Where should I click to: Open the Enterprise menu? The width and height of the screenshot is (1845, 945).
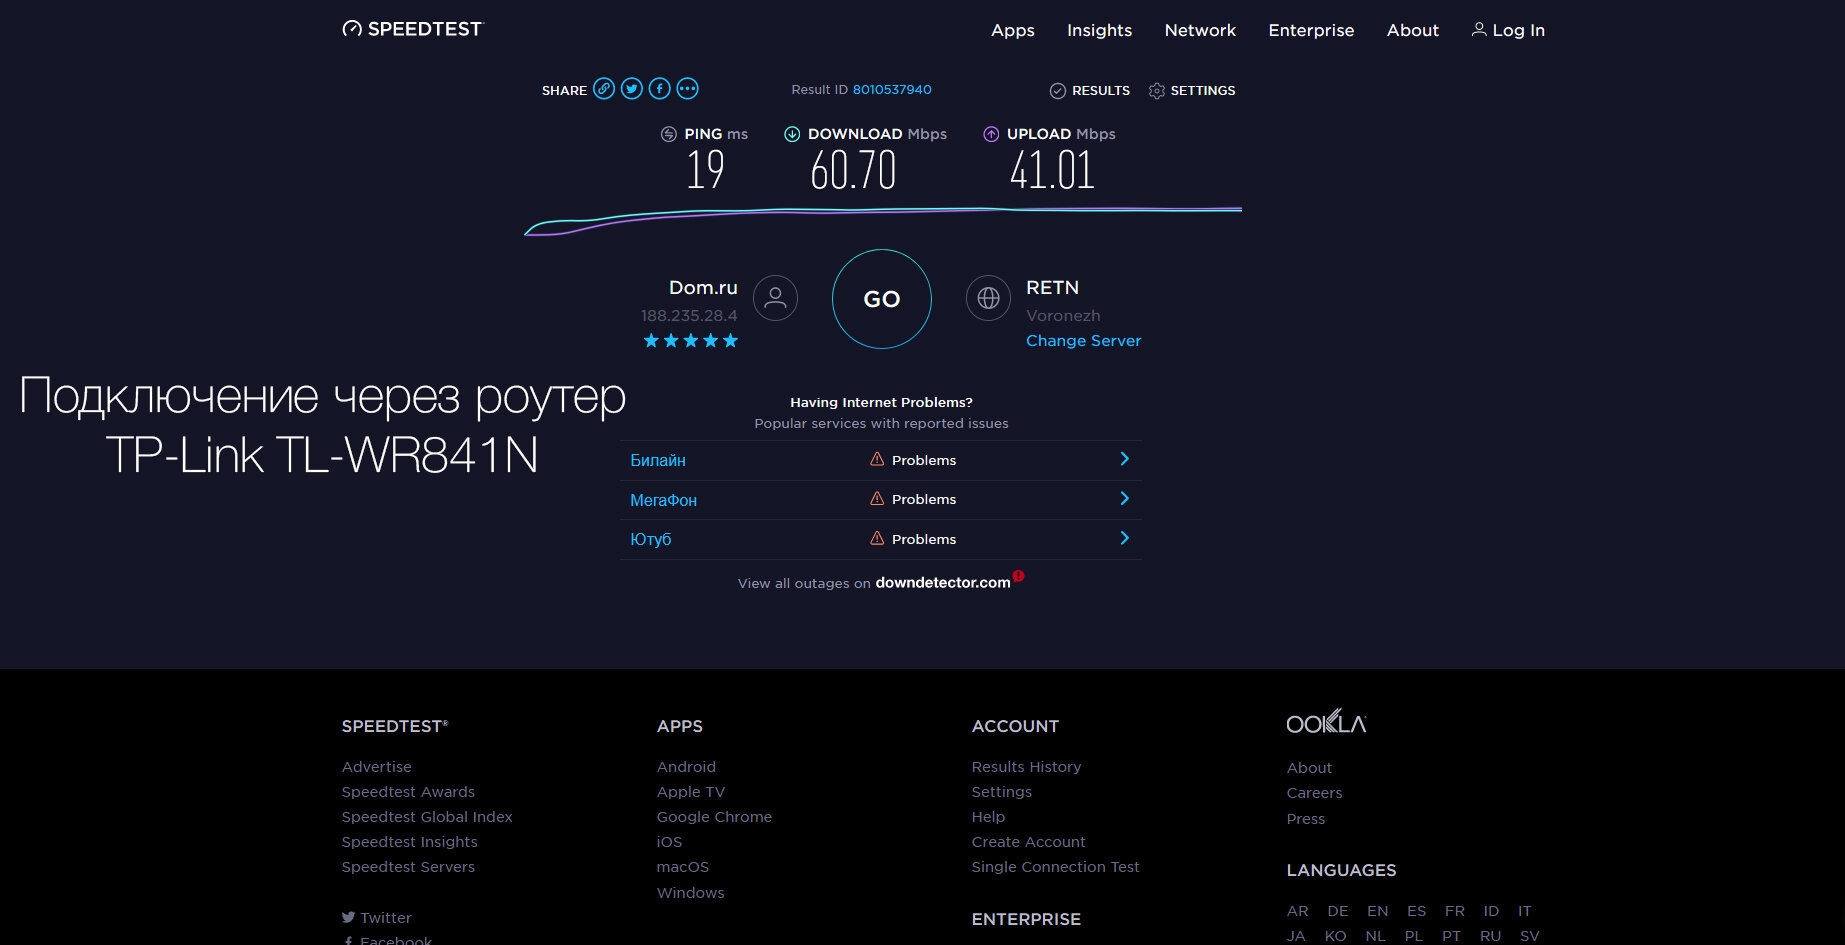coord(1311,30)
